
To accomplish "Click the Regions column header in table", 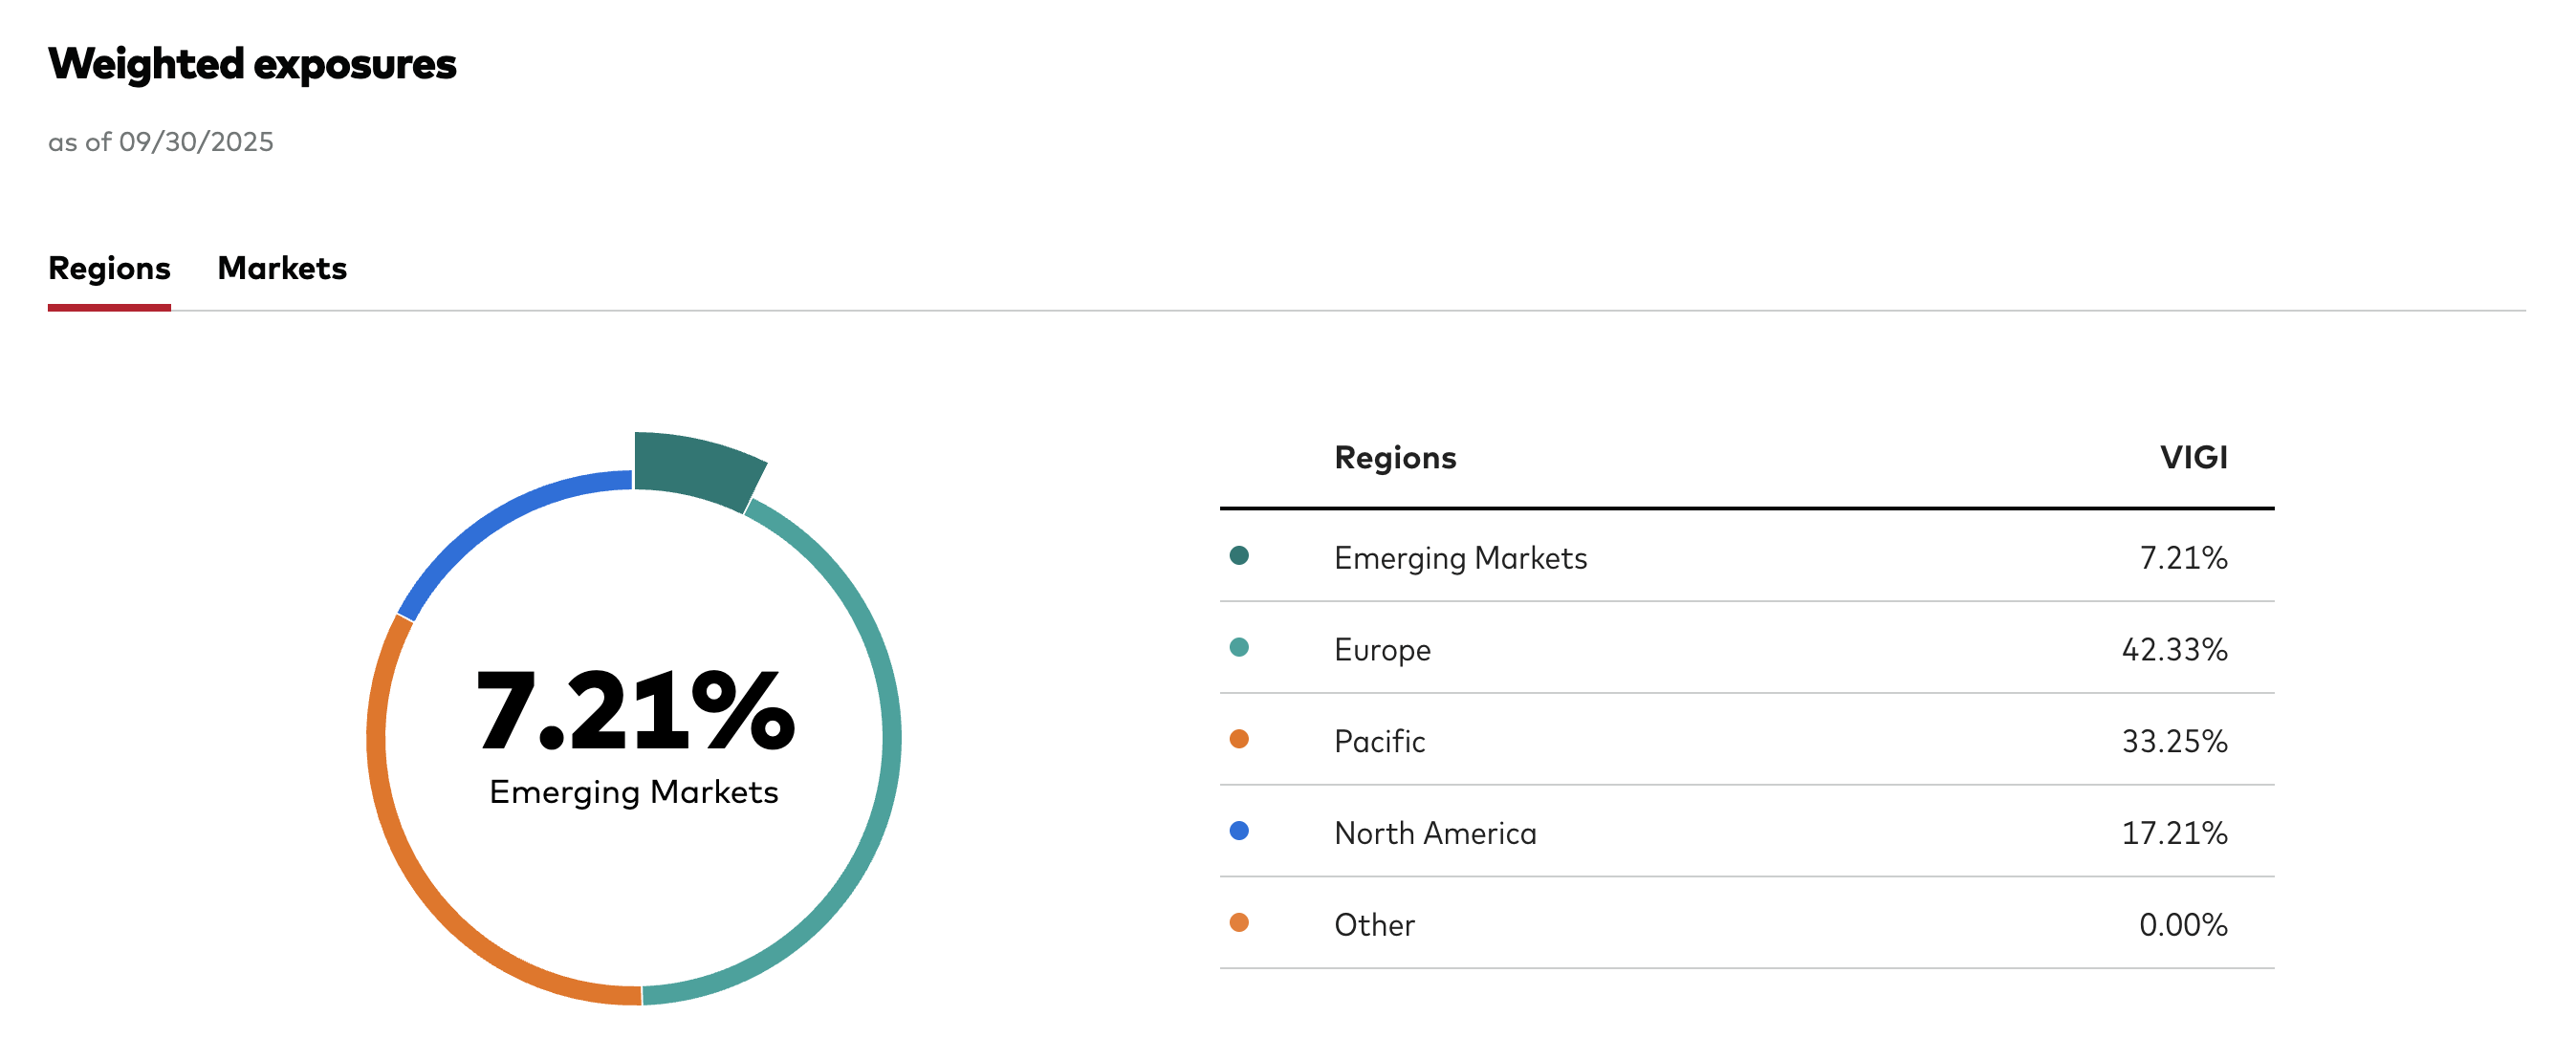I will [x=1395, y=458].
